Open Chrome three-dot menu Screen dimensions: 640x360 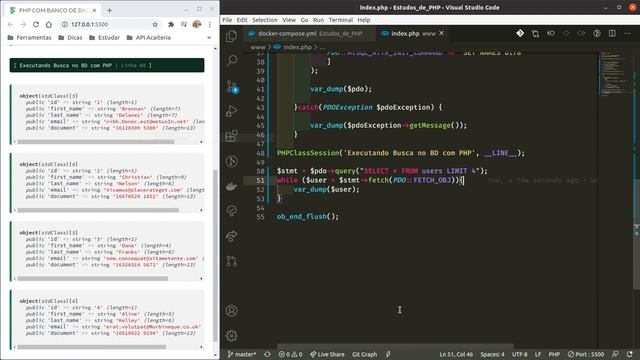tap(210, 24)
